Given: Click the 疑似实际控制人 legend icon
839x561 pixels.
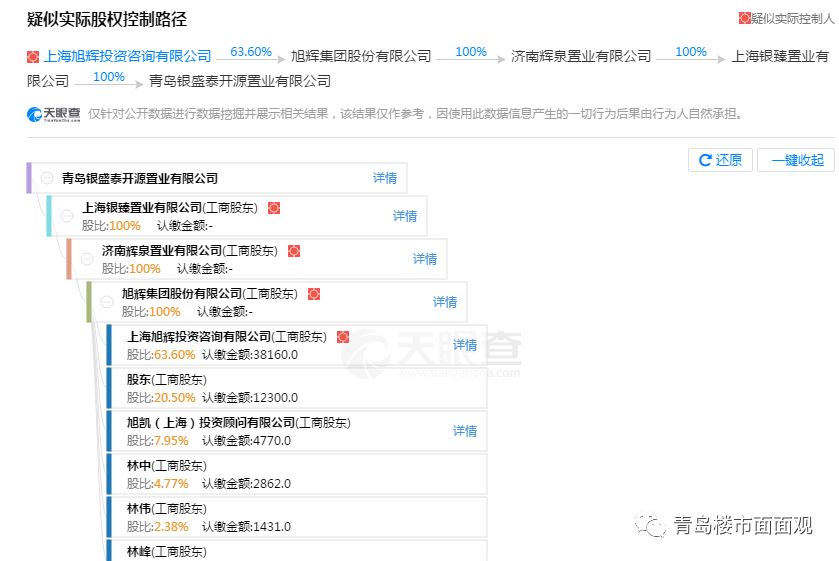Looking at the screenshot, I should (744, 18).
